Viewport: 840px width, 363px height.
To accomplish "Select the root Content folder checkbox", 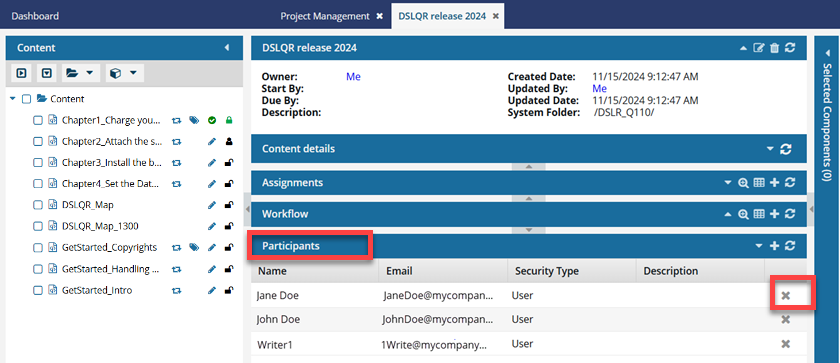I will pyautogui.click(x=26, y=99).
